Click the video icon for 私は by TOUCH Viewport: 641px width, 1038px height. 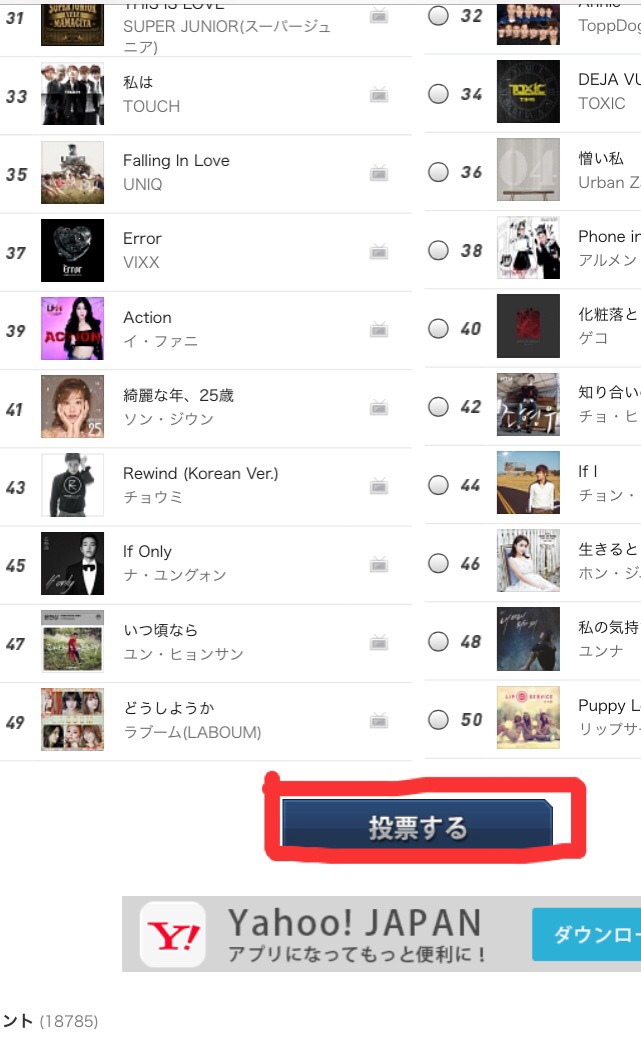pos(379,95)
